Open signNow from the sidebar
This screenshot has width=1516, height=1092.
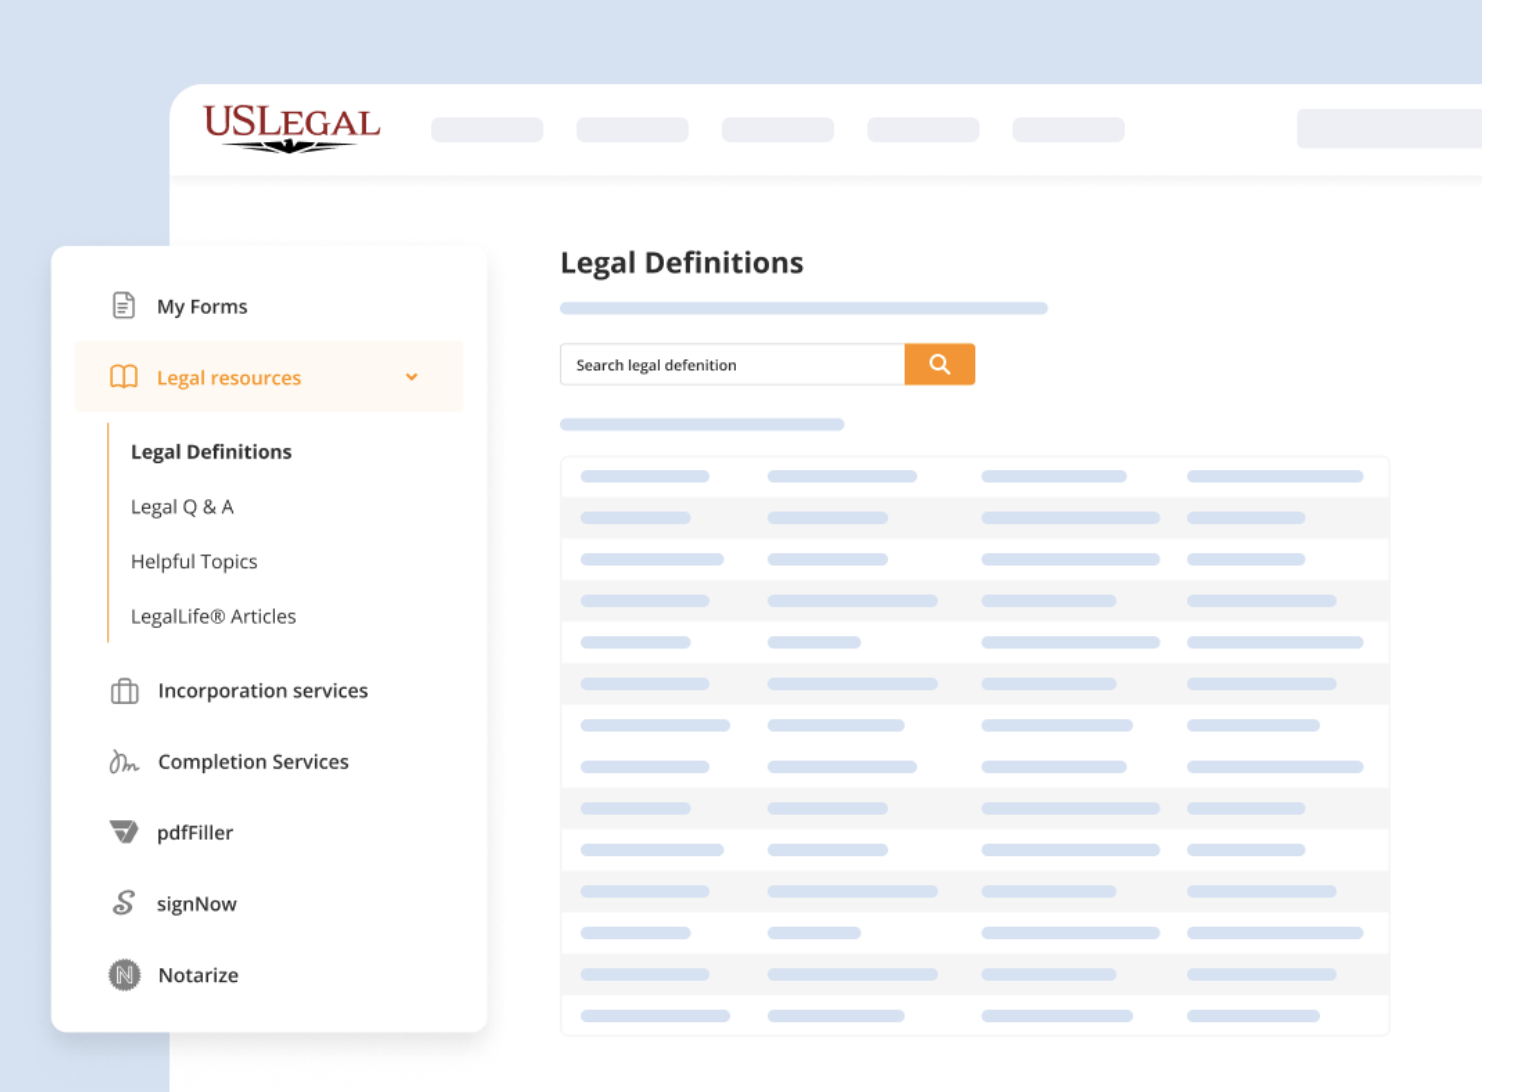coord(196,903)
